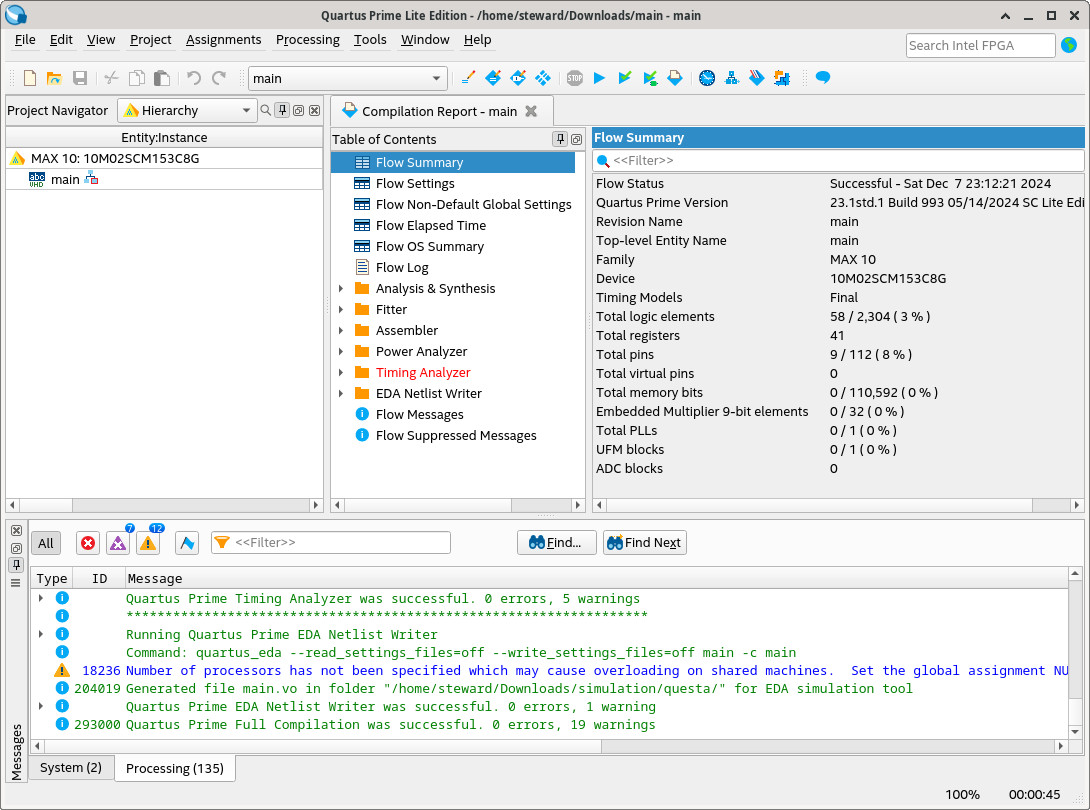Click the Flow Summary filter field

pos(838,161)
